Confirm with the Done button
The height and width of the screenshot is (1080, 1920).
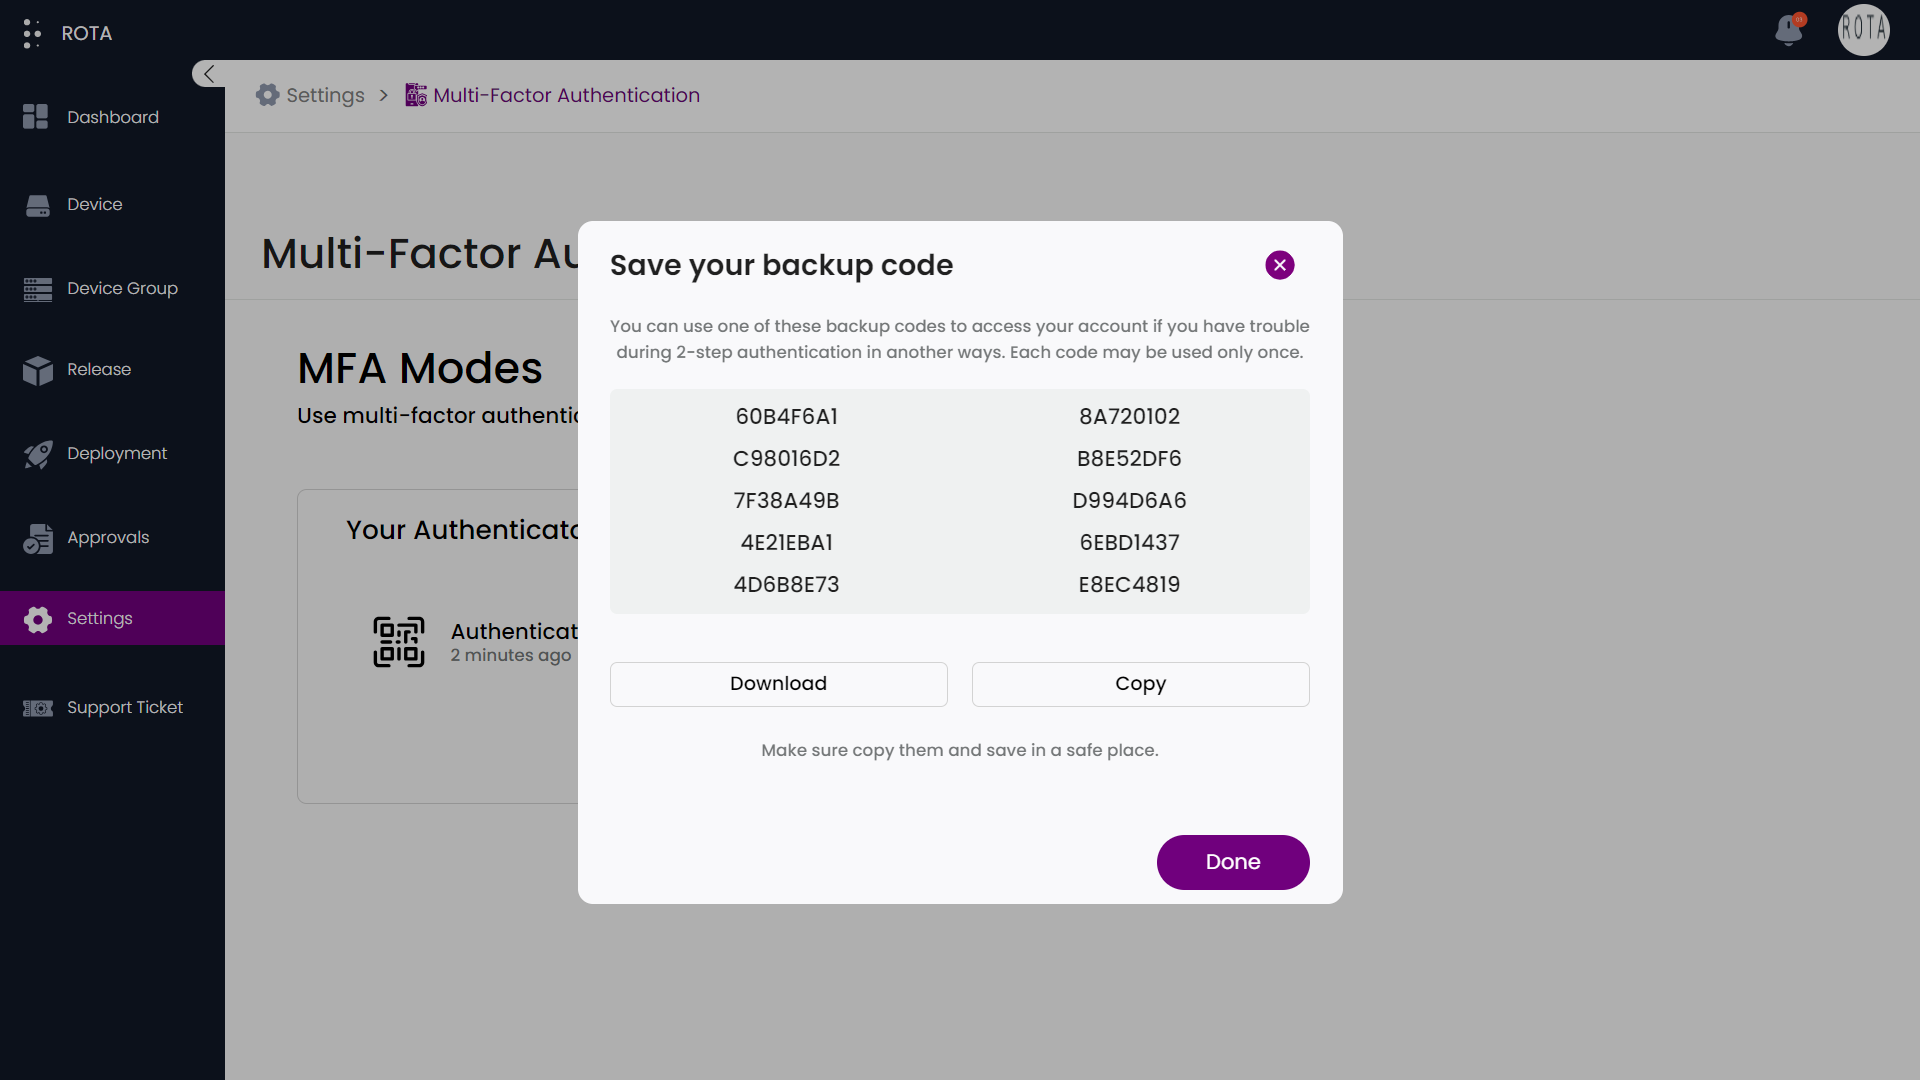(1233, 862)
